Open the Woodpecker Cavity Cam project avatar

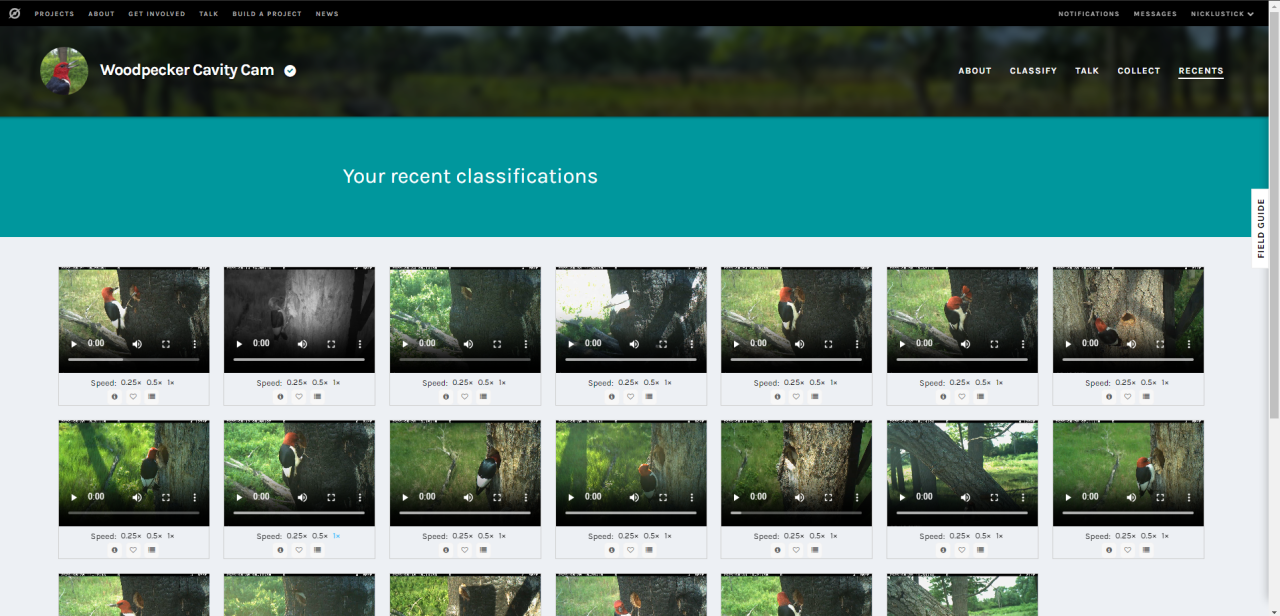coord(64,71)
